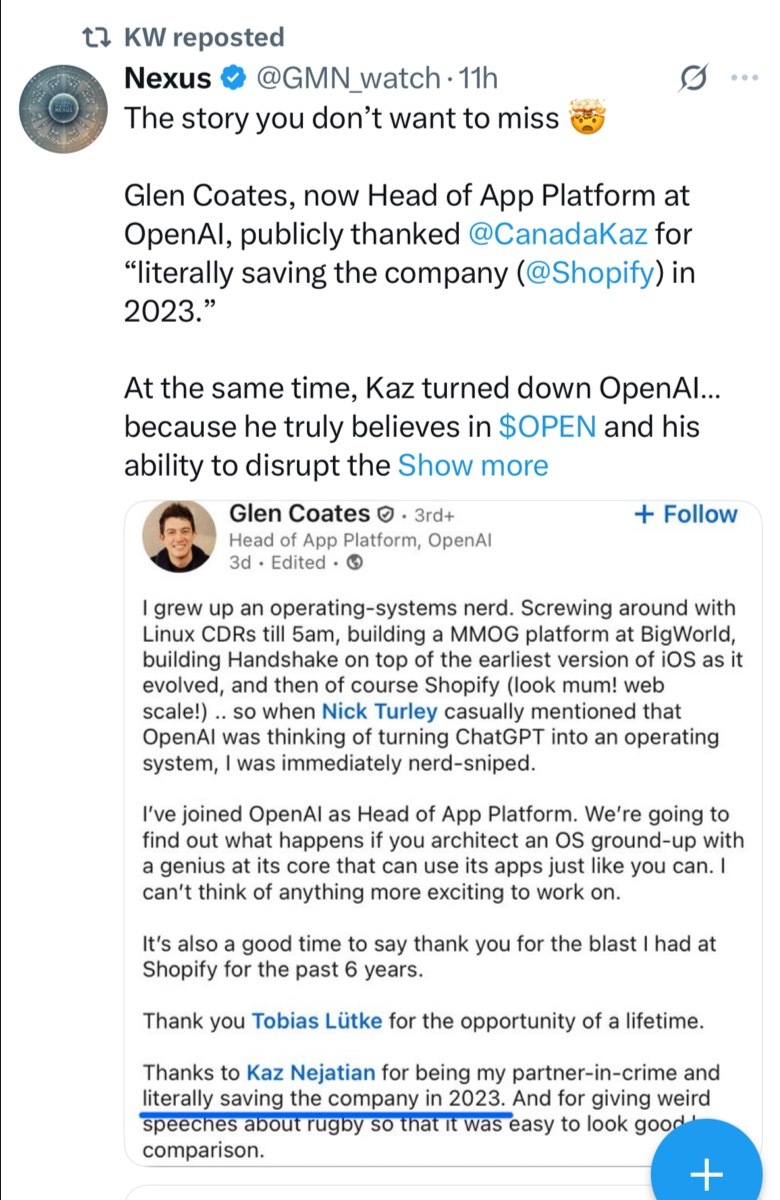This screenshot has height=1200, width=780.
Task: Tap the globe visibility icon after Edited
Action: [352, 562]
